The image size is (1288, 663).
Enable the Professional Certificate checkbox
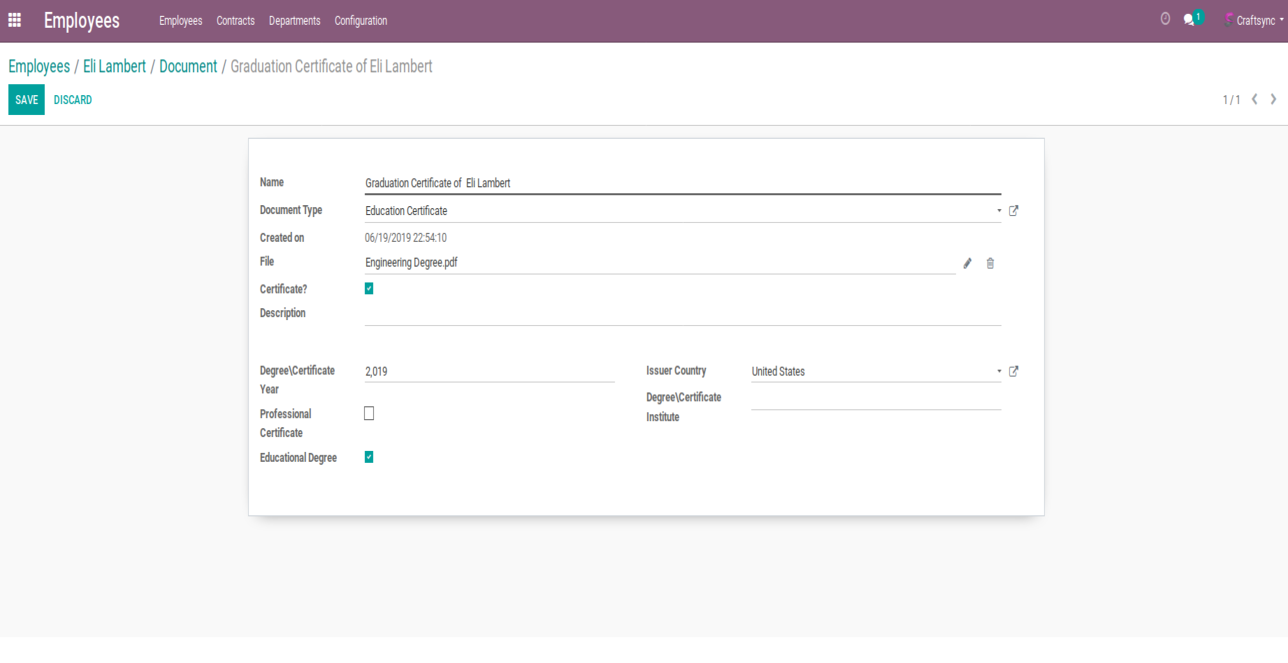pyautogui.click(x=369, y=413)
